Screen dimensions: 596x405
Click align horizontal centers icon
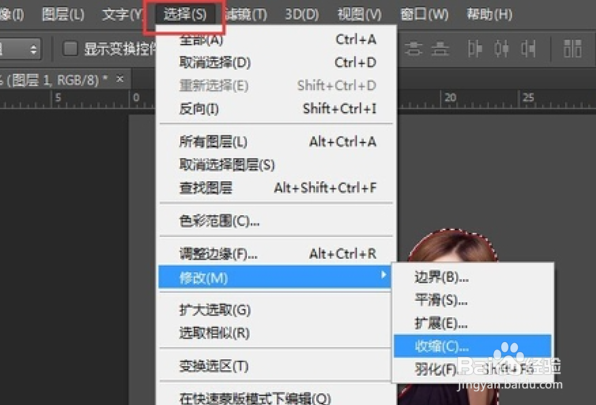(501, 49)
